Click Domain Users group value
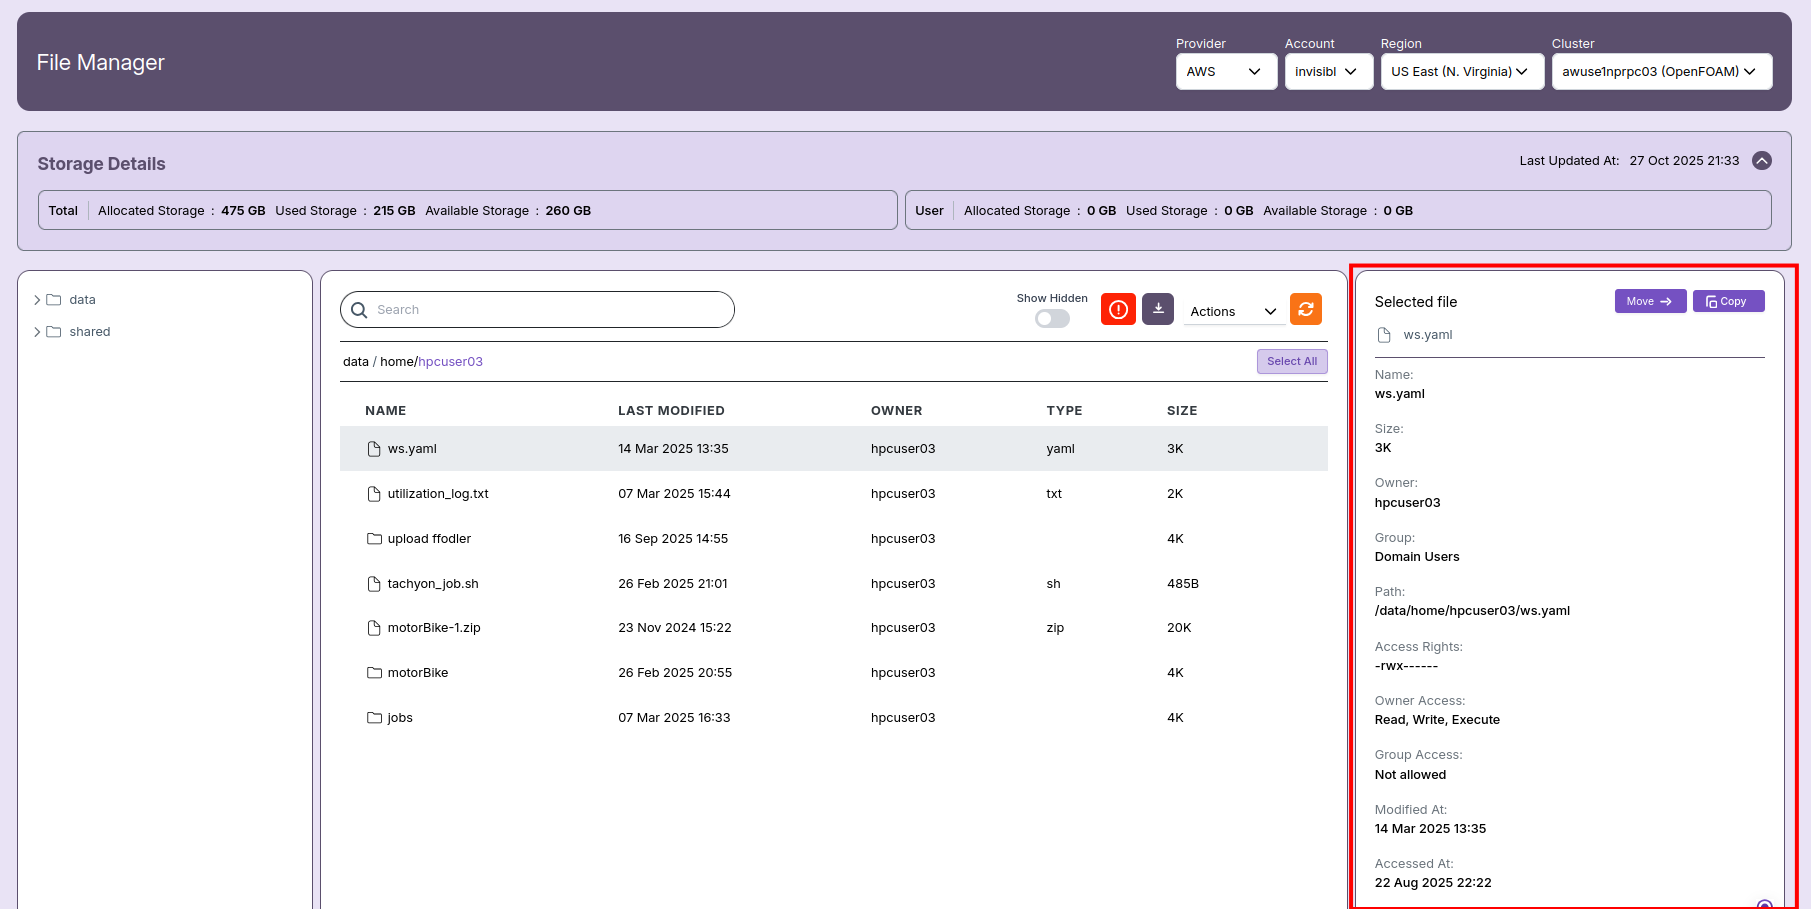The height and width of the screenshot is (909, 1811). coord(1417,557)
